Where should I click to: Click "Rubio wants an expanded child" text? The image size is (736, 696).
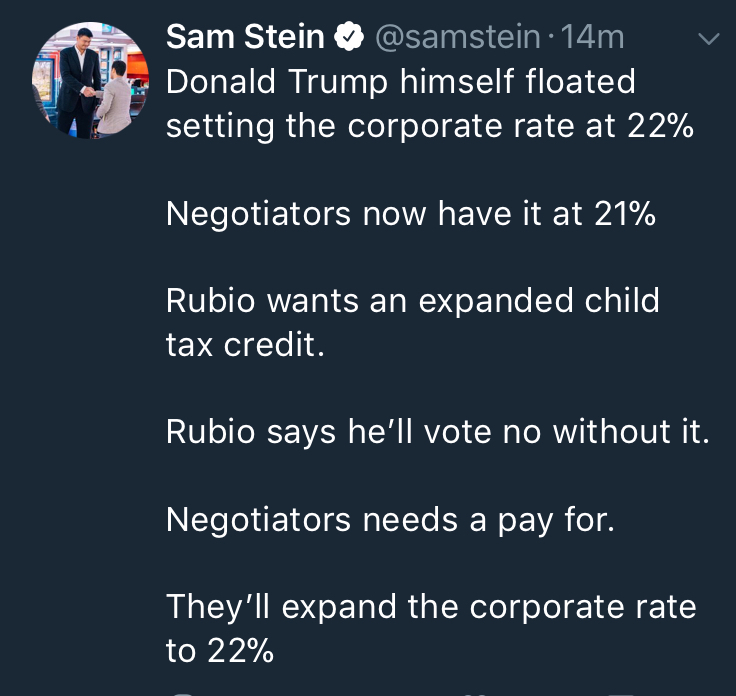[412, 300]
